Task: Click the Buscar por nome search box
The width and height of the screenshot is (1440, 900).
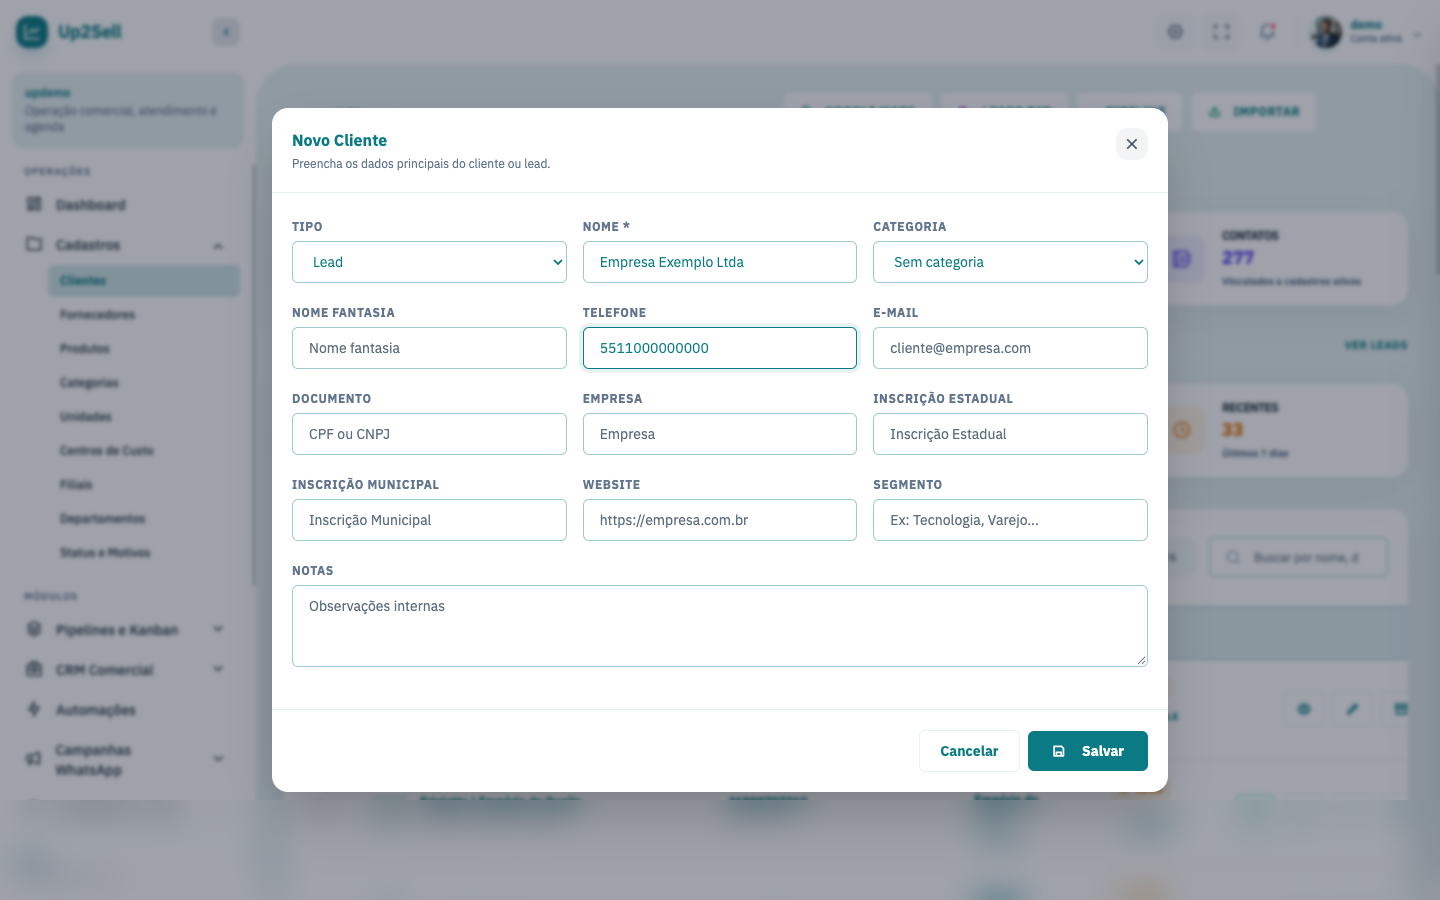Action: 1298,557
